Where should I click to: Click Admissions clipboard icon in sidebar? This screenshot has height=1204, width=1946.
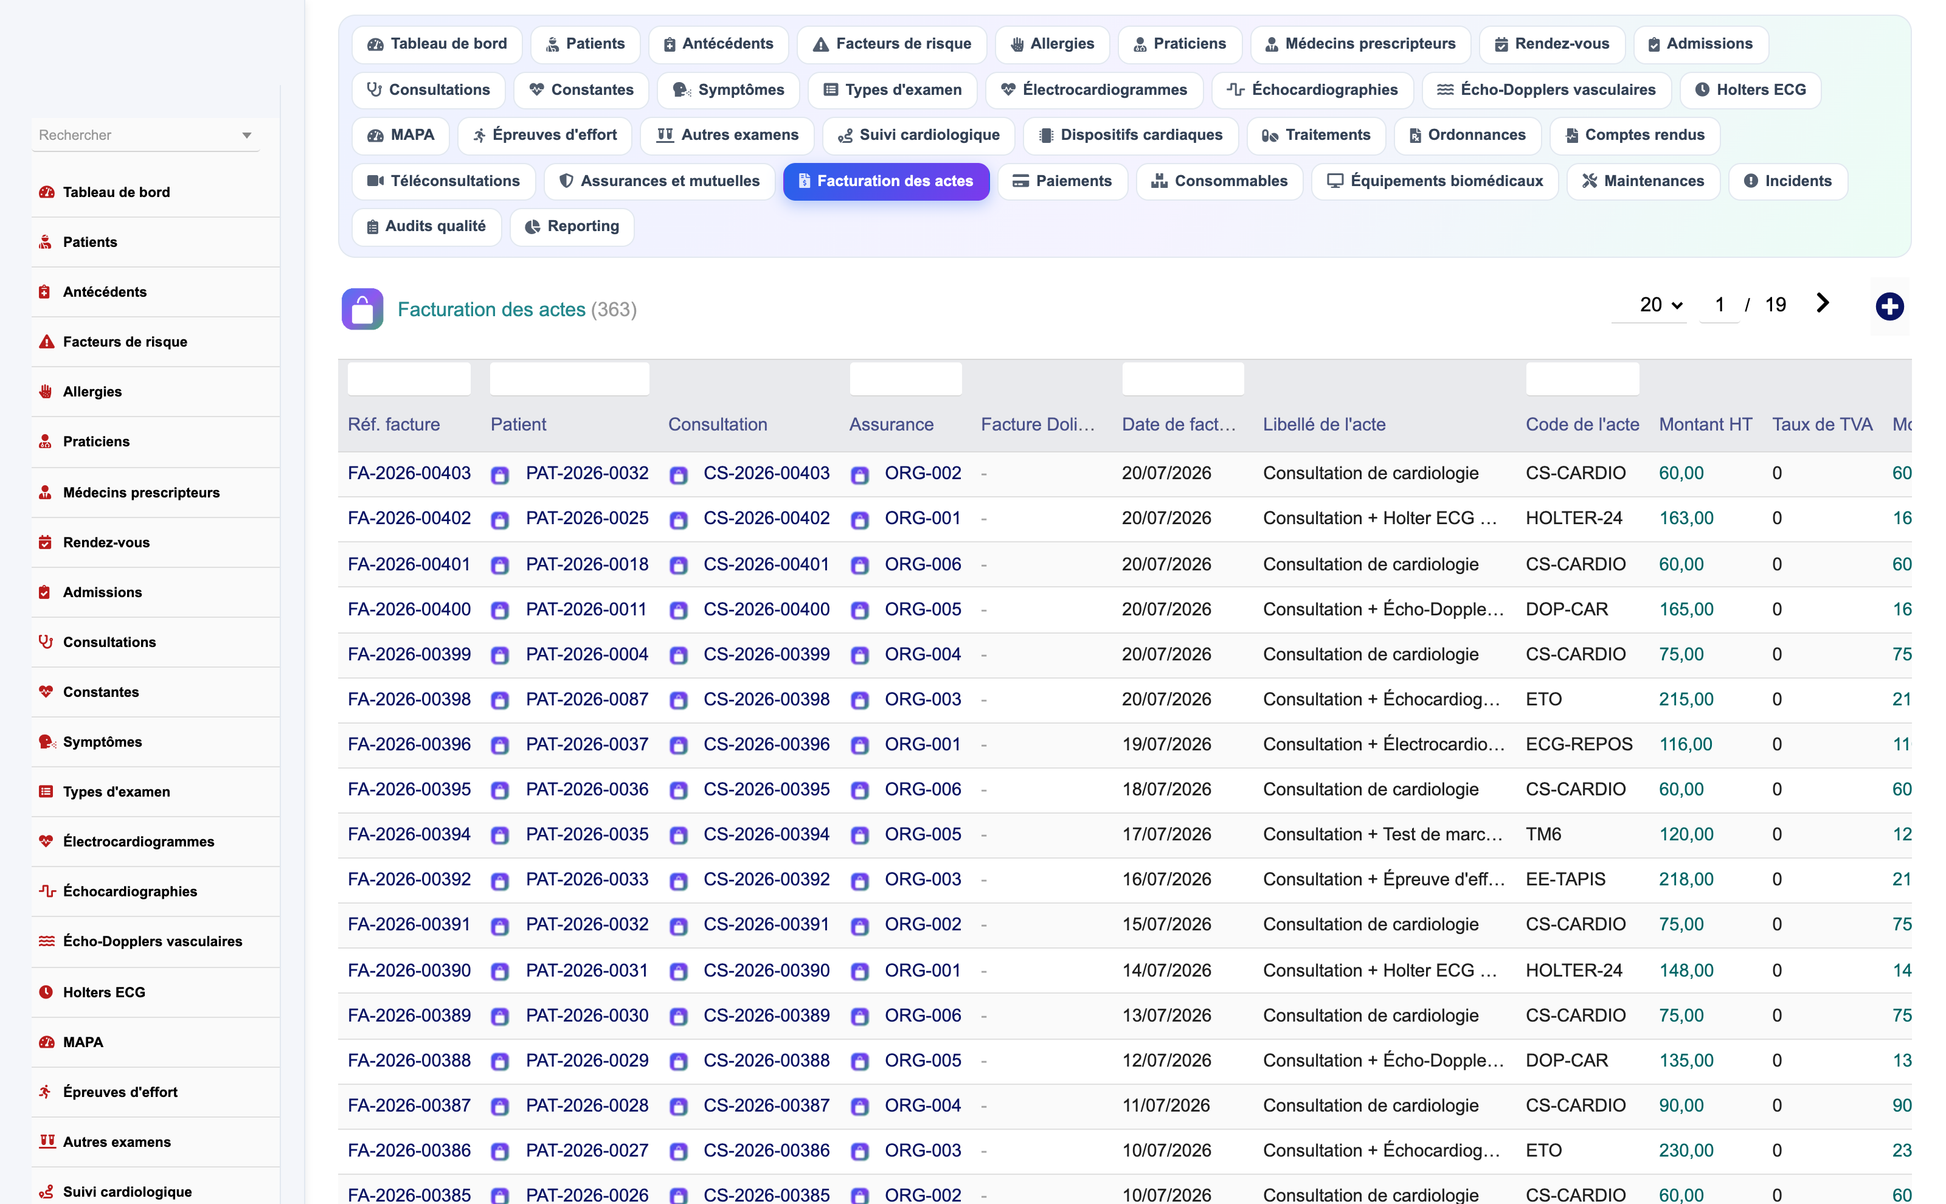tap(46, 592)
